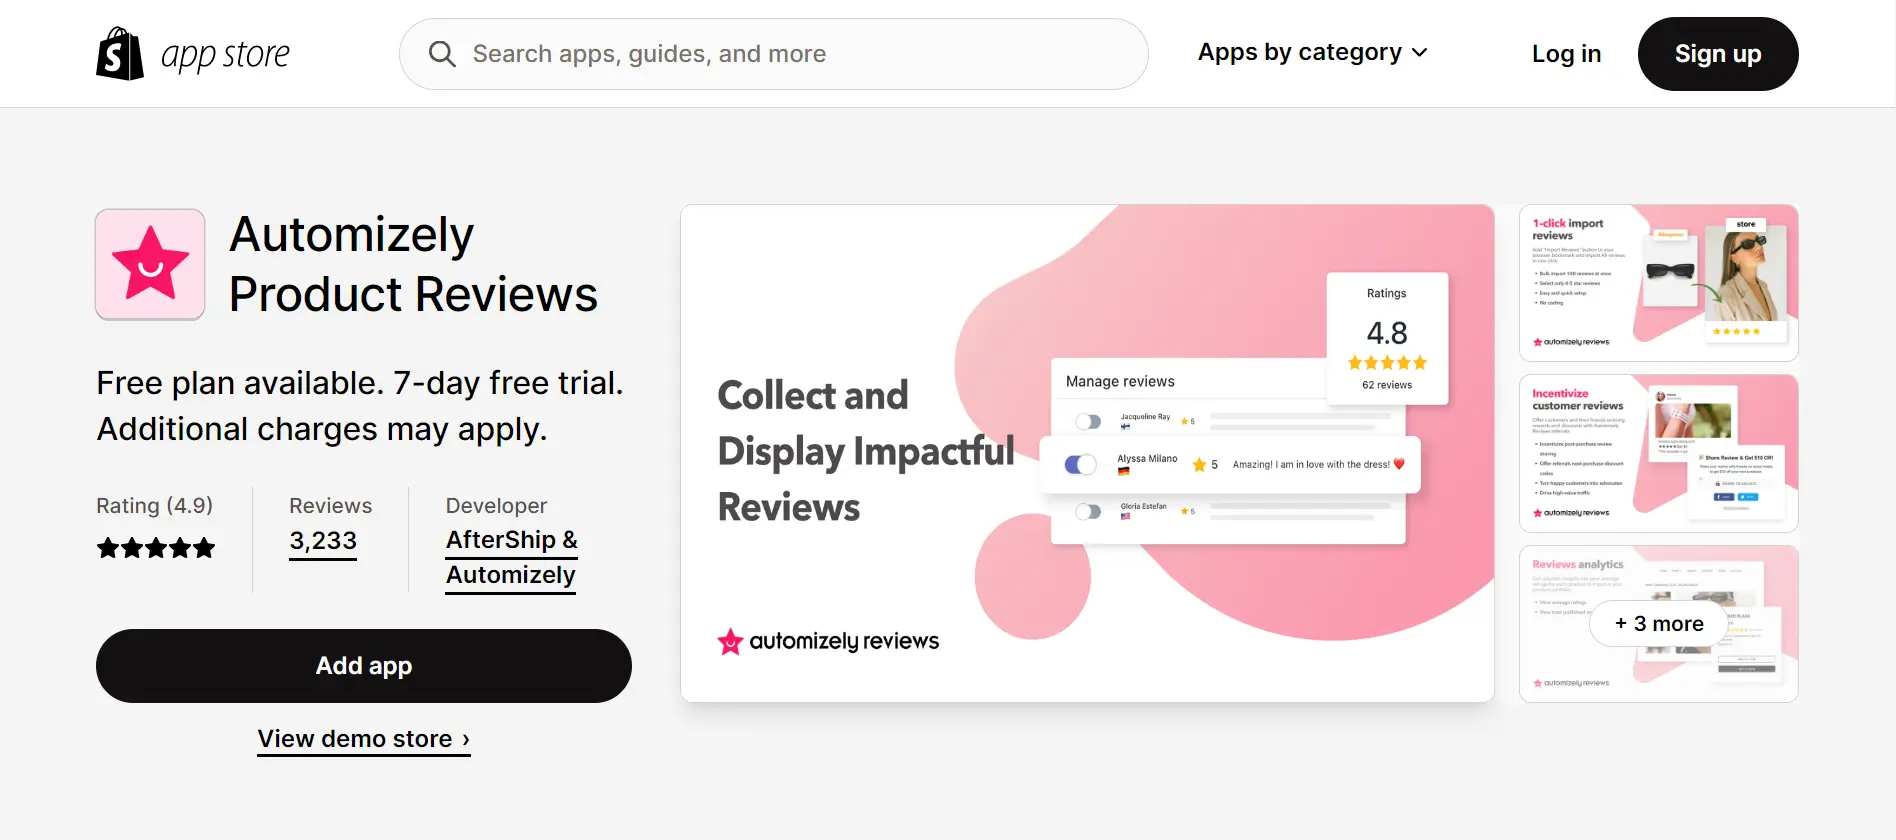Toggle the Gloria Estefan review switch
The height and width of the screenshot is (840, 1896).
1088,512
